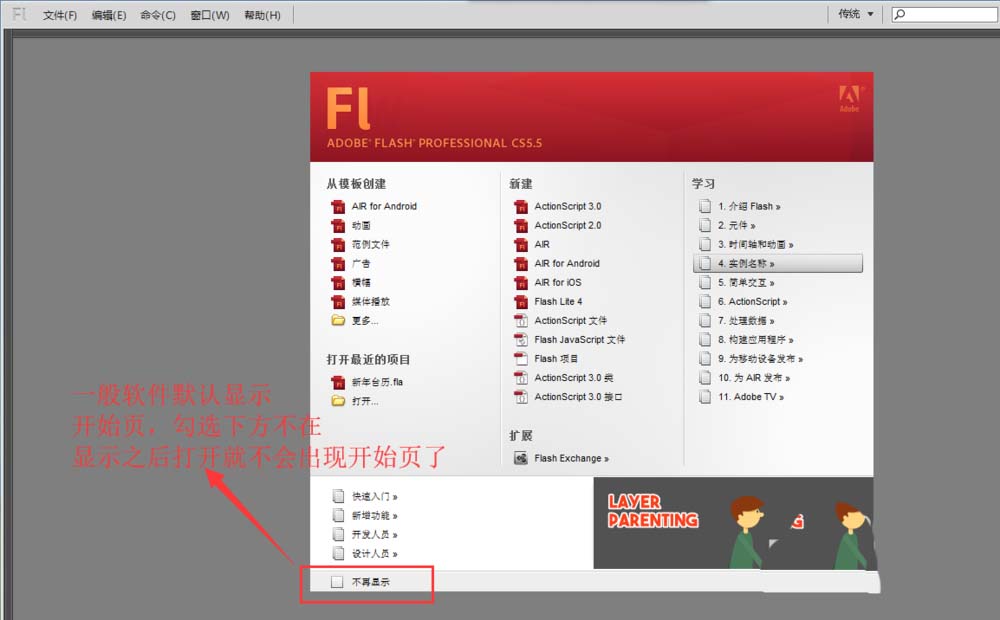Click the 打开... folder icon

tap(338, 401)
